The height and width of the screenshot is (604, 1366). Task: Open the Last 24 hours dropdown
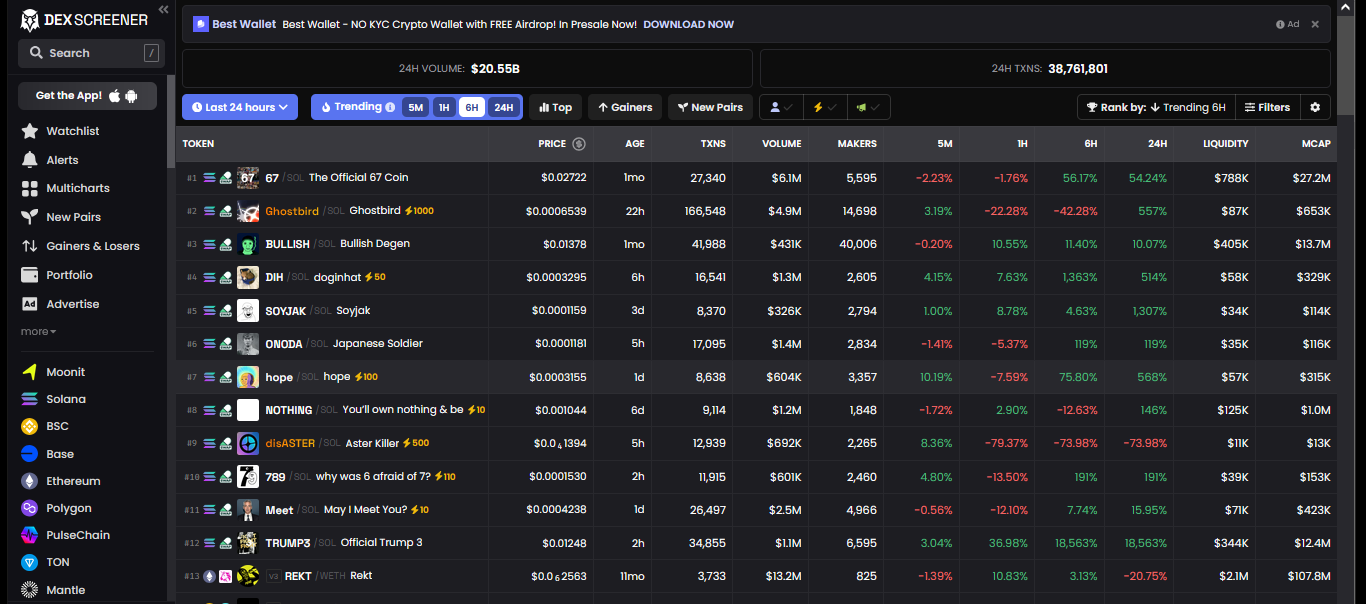pyautogui.click(x=240, y=107)
